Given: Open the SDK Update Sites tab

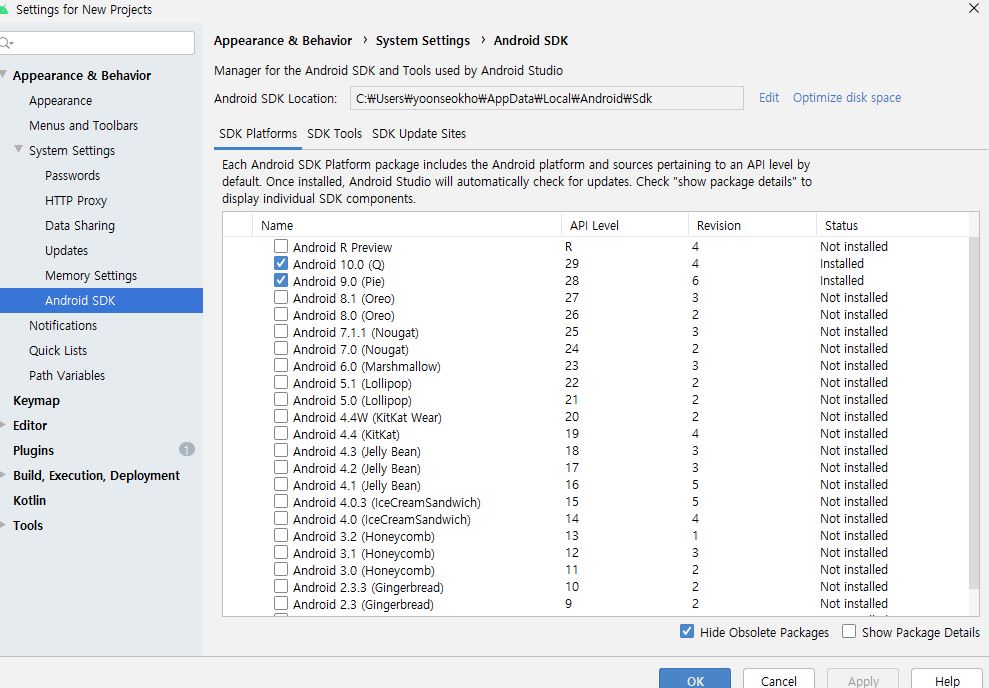Looking at the screenshot, I should pyautogui.click(x=419, y=134).
